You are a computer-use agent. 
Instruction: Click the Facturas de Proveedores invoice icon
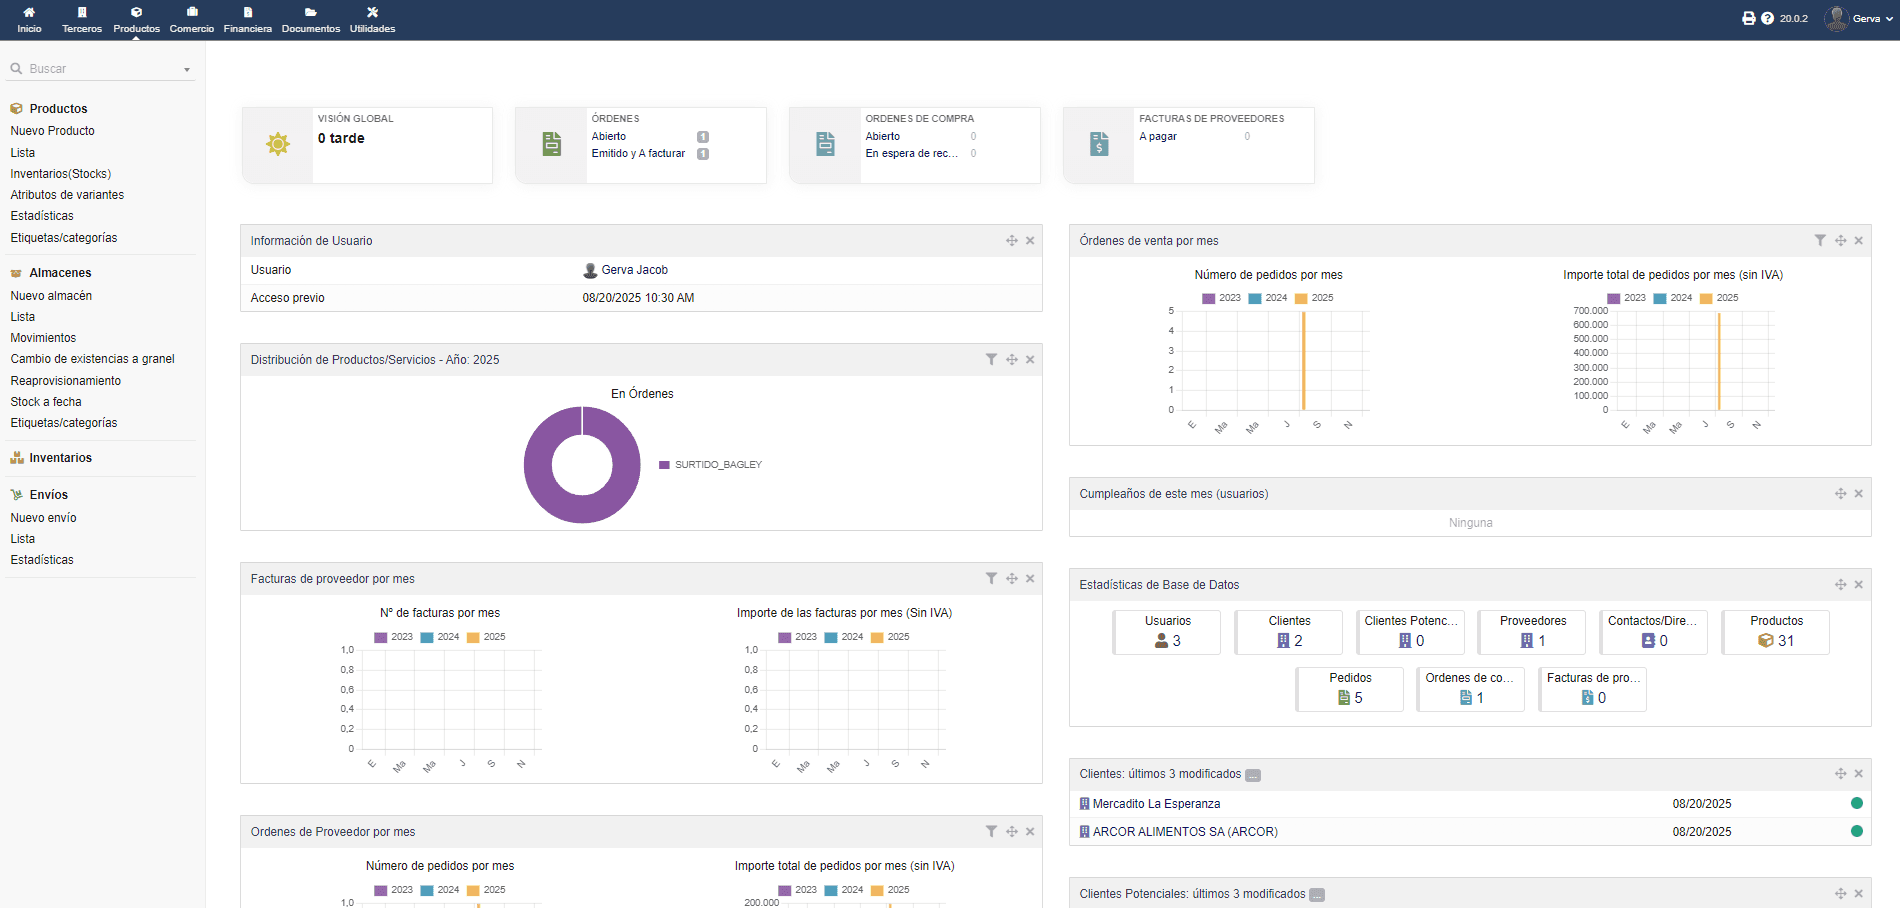[x=1099, y=144]
